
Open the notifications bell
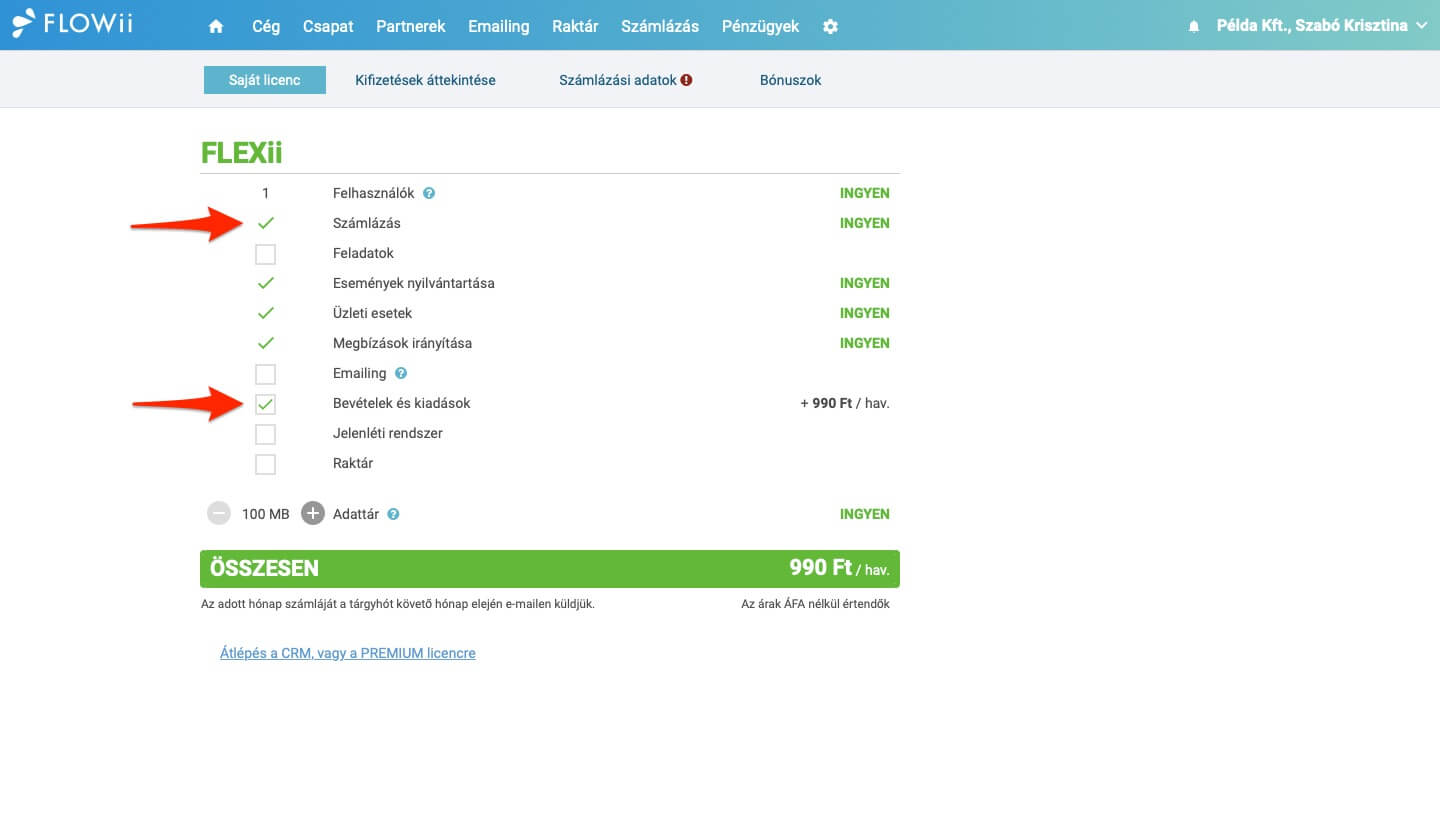(x=1193, y=27)
